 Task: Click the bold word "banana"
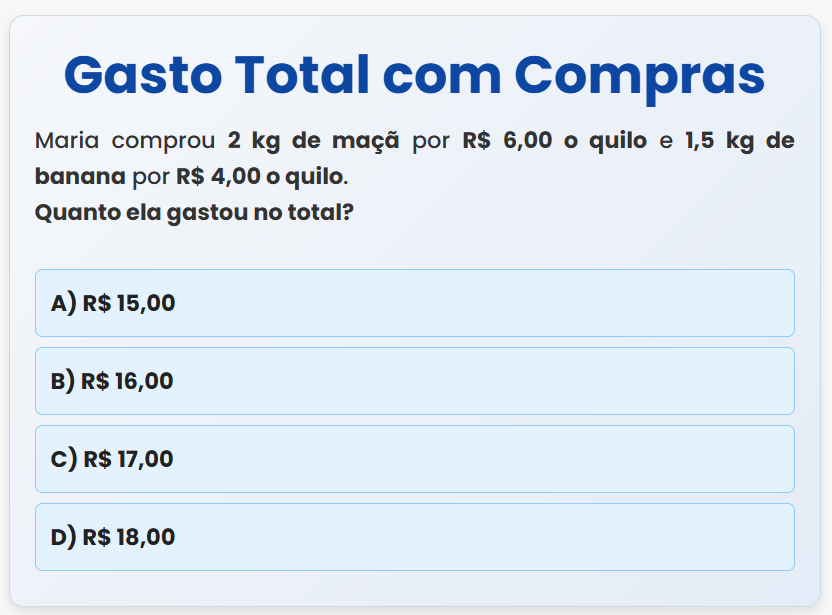80,177
